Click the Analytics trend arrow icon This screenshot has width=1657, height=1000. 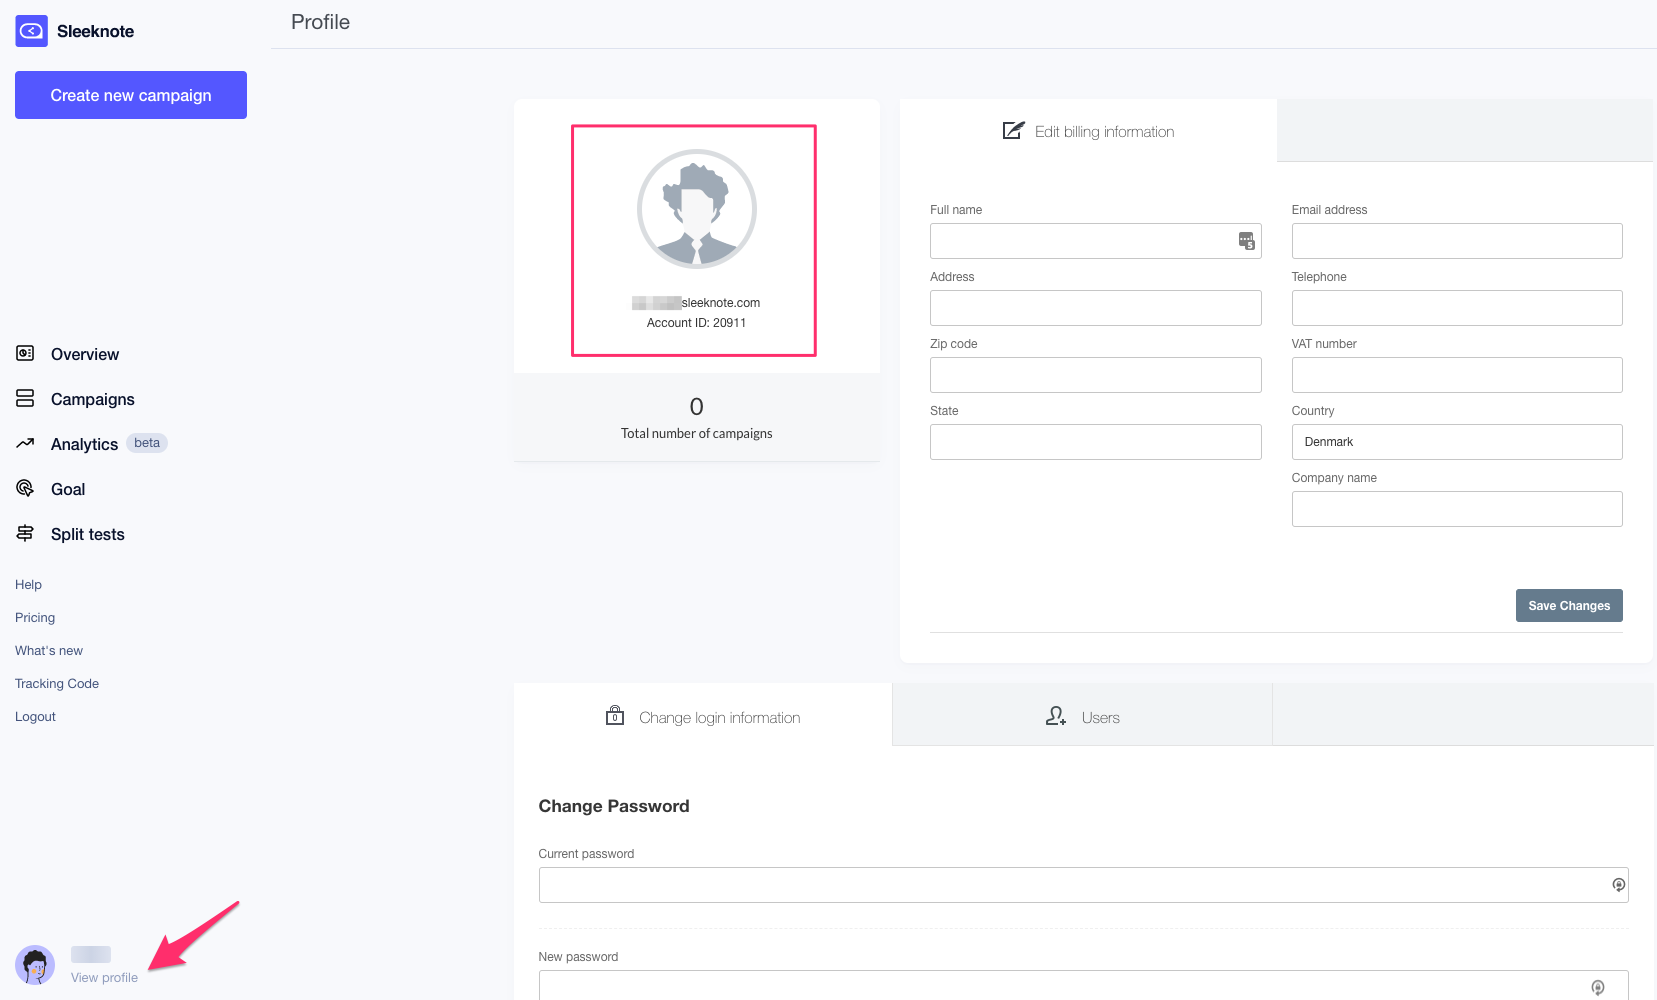(25, 443)
